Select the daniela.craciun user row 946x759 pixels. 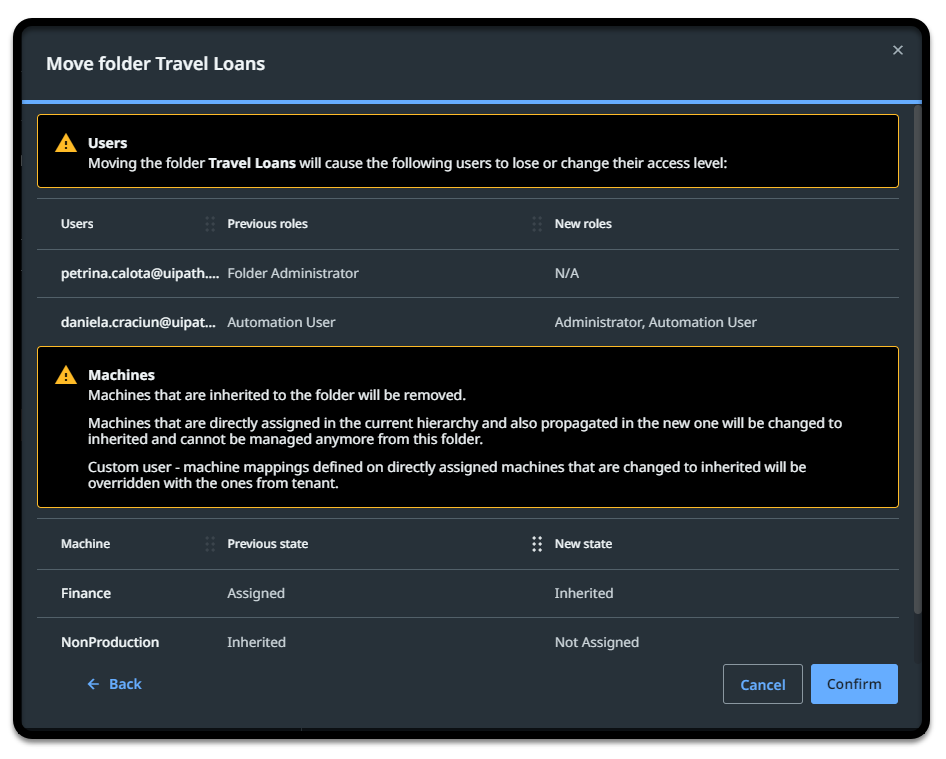coord(138,322)
